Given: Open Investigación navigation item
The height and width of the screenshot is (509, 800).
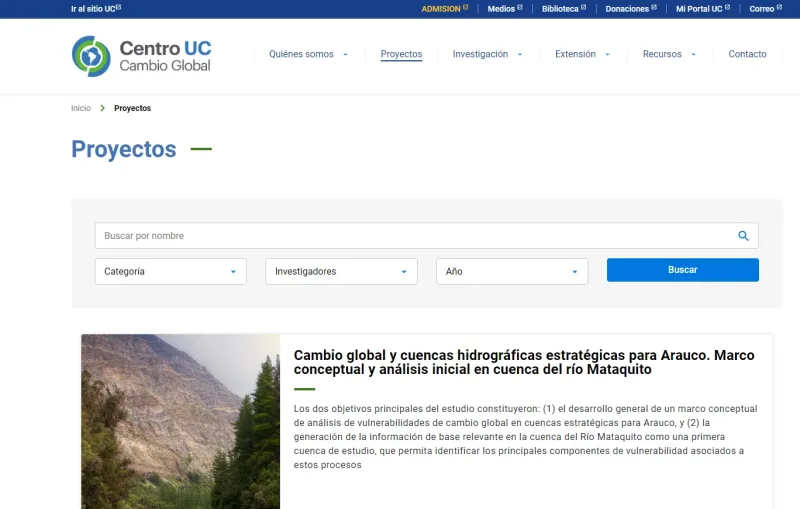Looking at the screenshot, I should coord(481,54).
